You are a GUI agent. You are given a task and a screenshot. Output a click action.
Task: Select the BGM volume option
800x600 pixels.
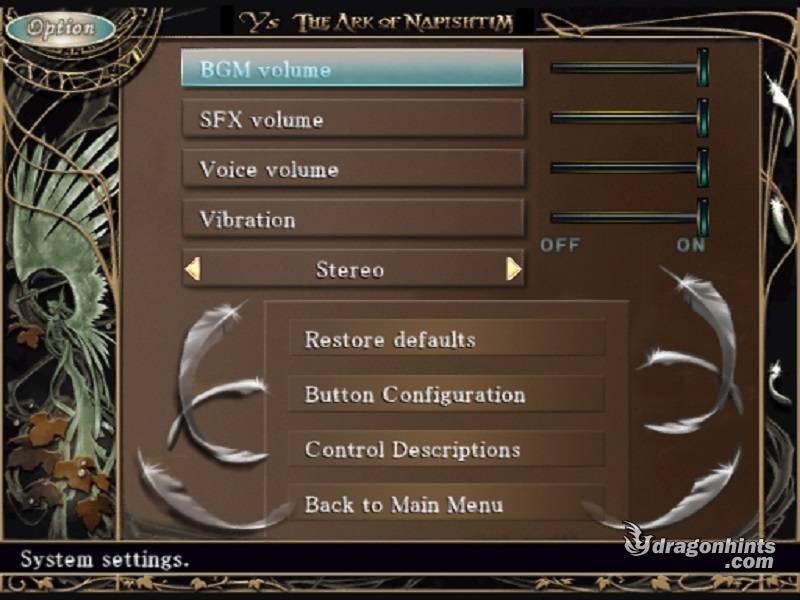coord(353,68)
